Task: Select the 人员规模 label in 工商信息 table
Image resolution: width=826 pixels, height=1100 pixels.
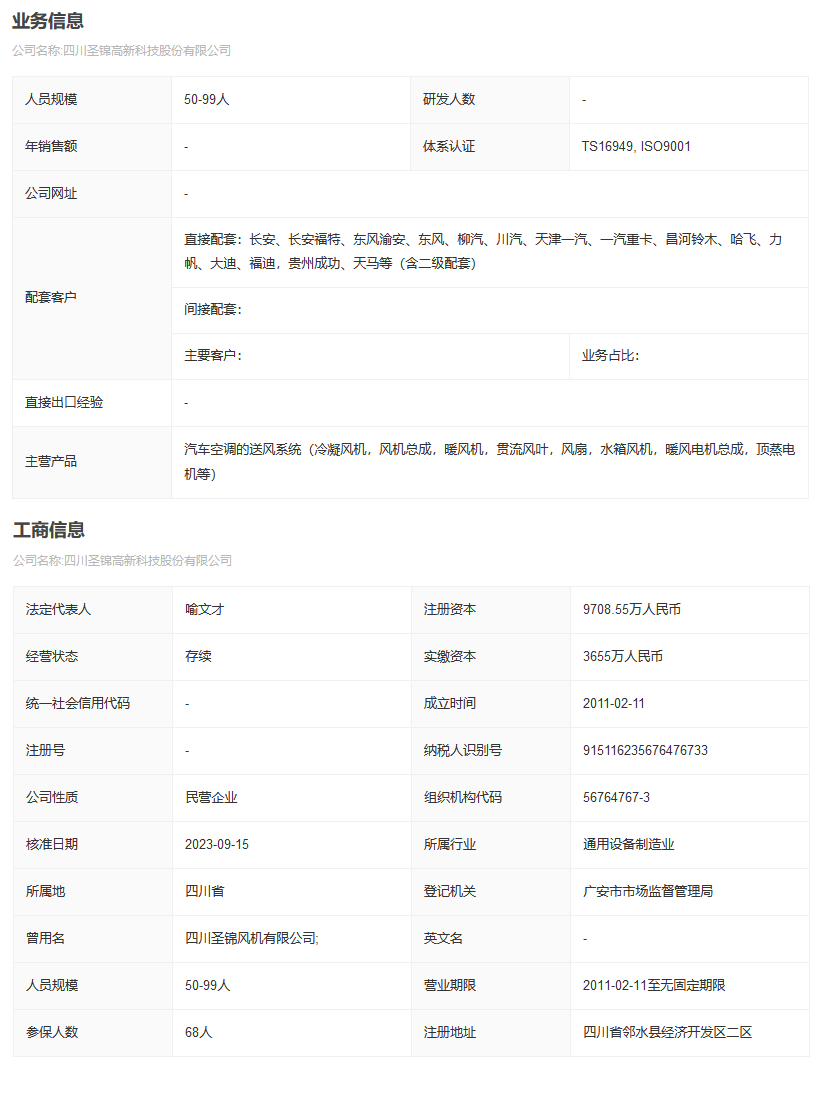Action: pos(52,986)
